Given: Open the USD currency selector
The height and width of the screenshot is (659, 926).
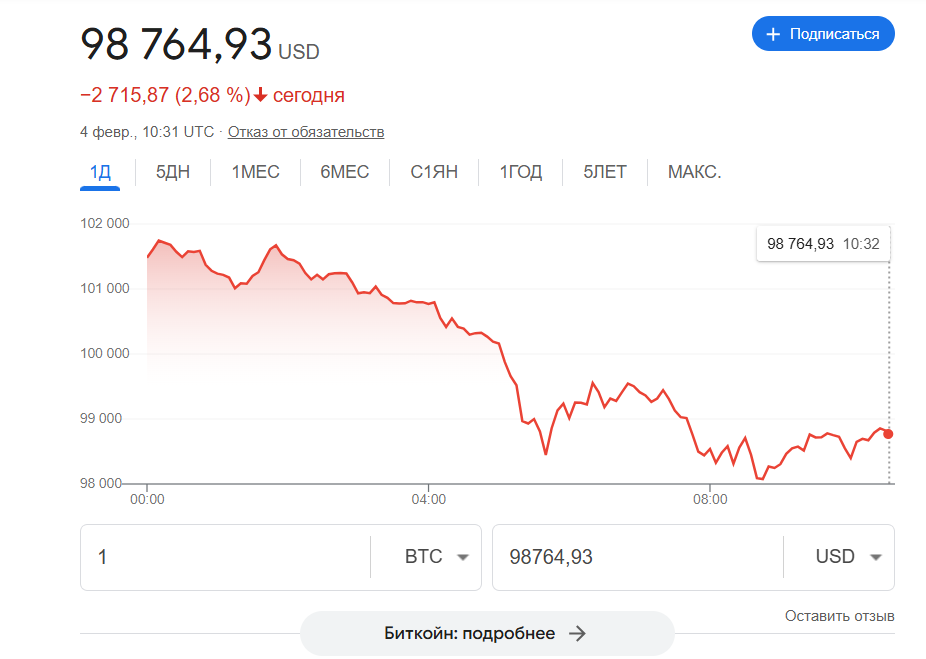Looking at the screenshot, I should (x=845, y=556).
